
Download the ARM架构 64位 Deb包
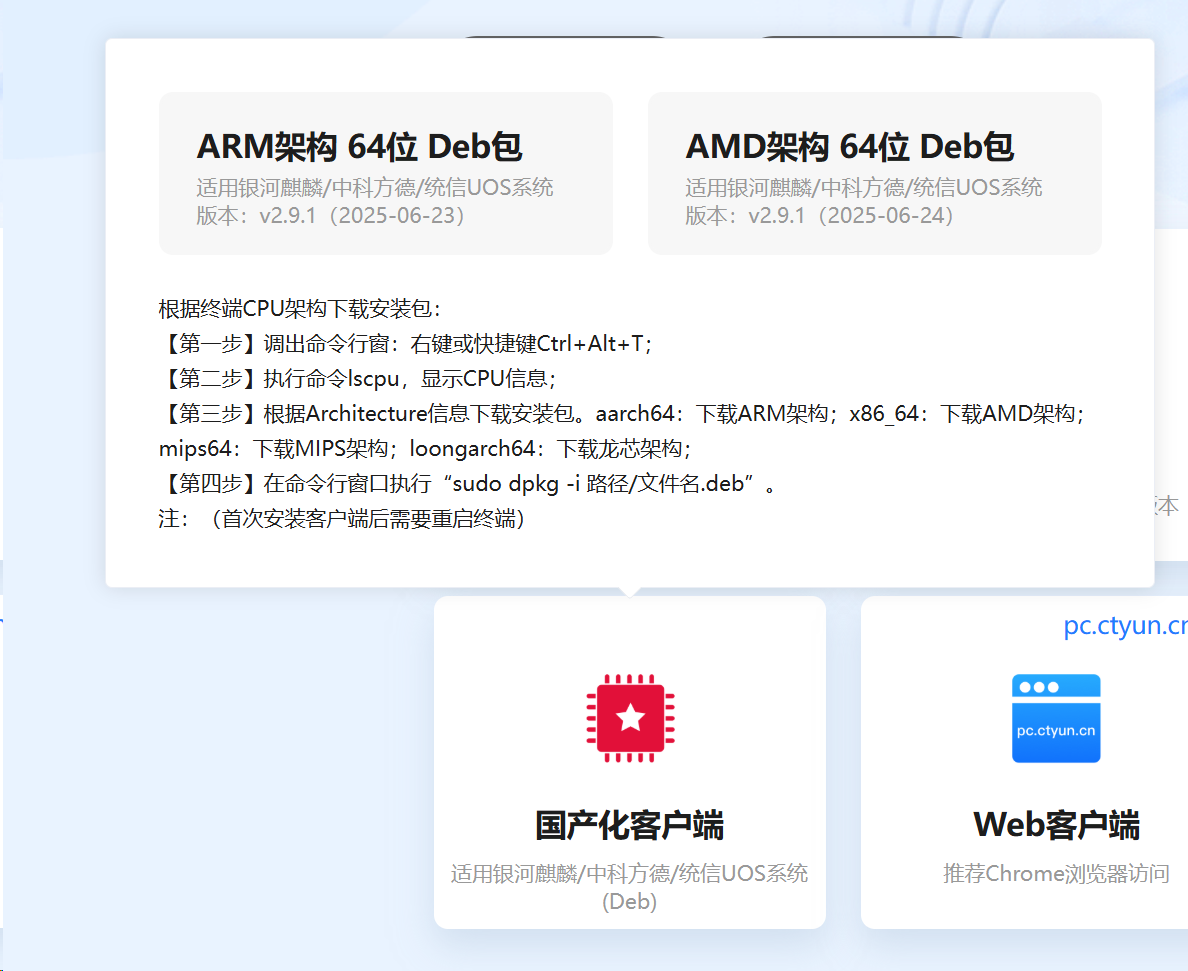point(386,173)
